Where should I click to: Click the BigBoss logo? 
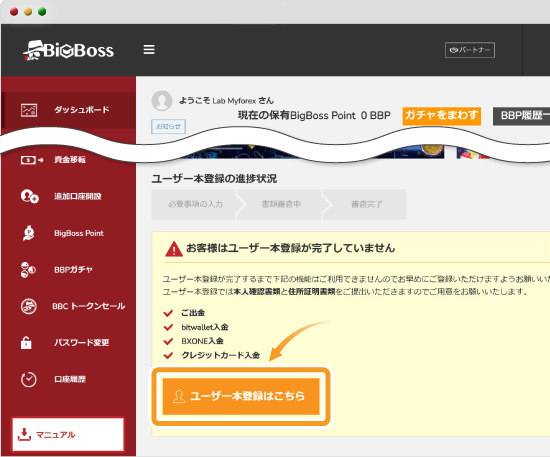pos(68,50)
